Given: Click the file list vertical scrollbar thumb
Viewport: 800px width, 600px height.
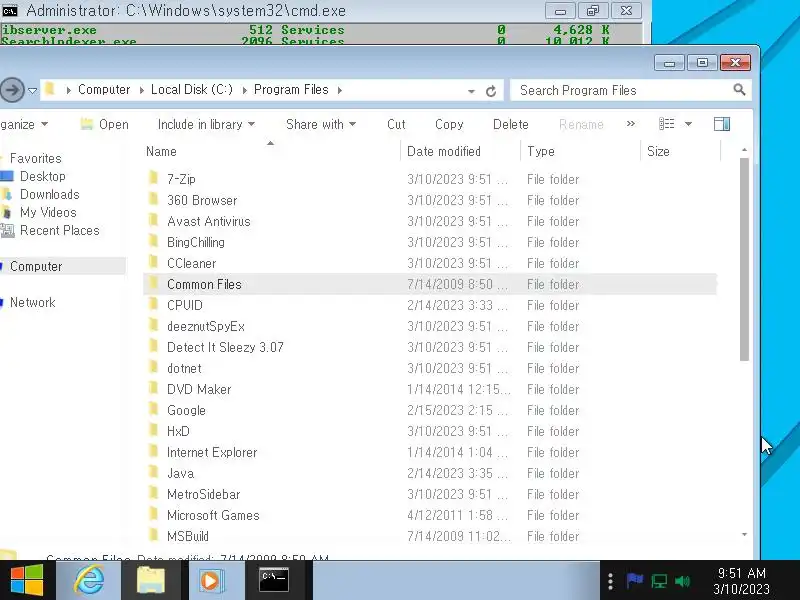Looking at the screenshot, I should point(744,259).
